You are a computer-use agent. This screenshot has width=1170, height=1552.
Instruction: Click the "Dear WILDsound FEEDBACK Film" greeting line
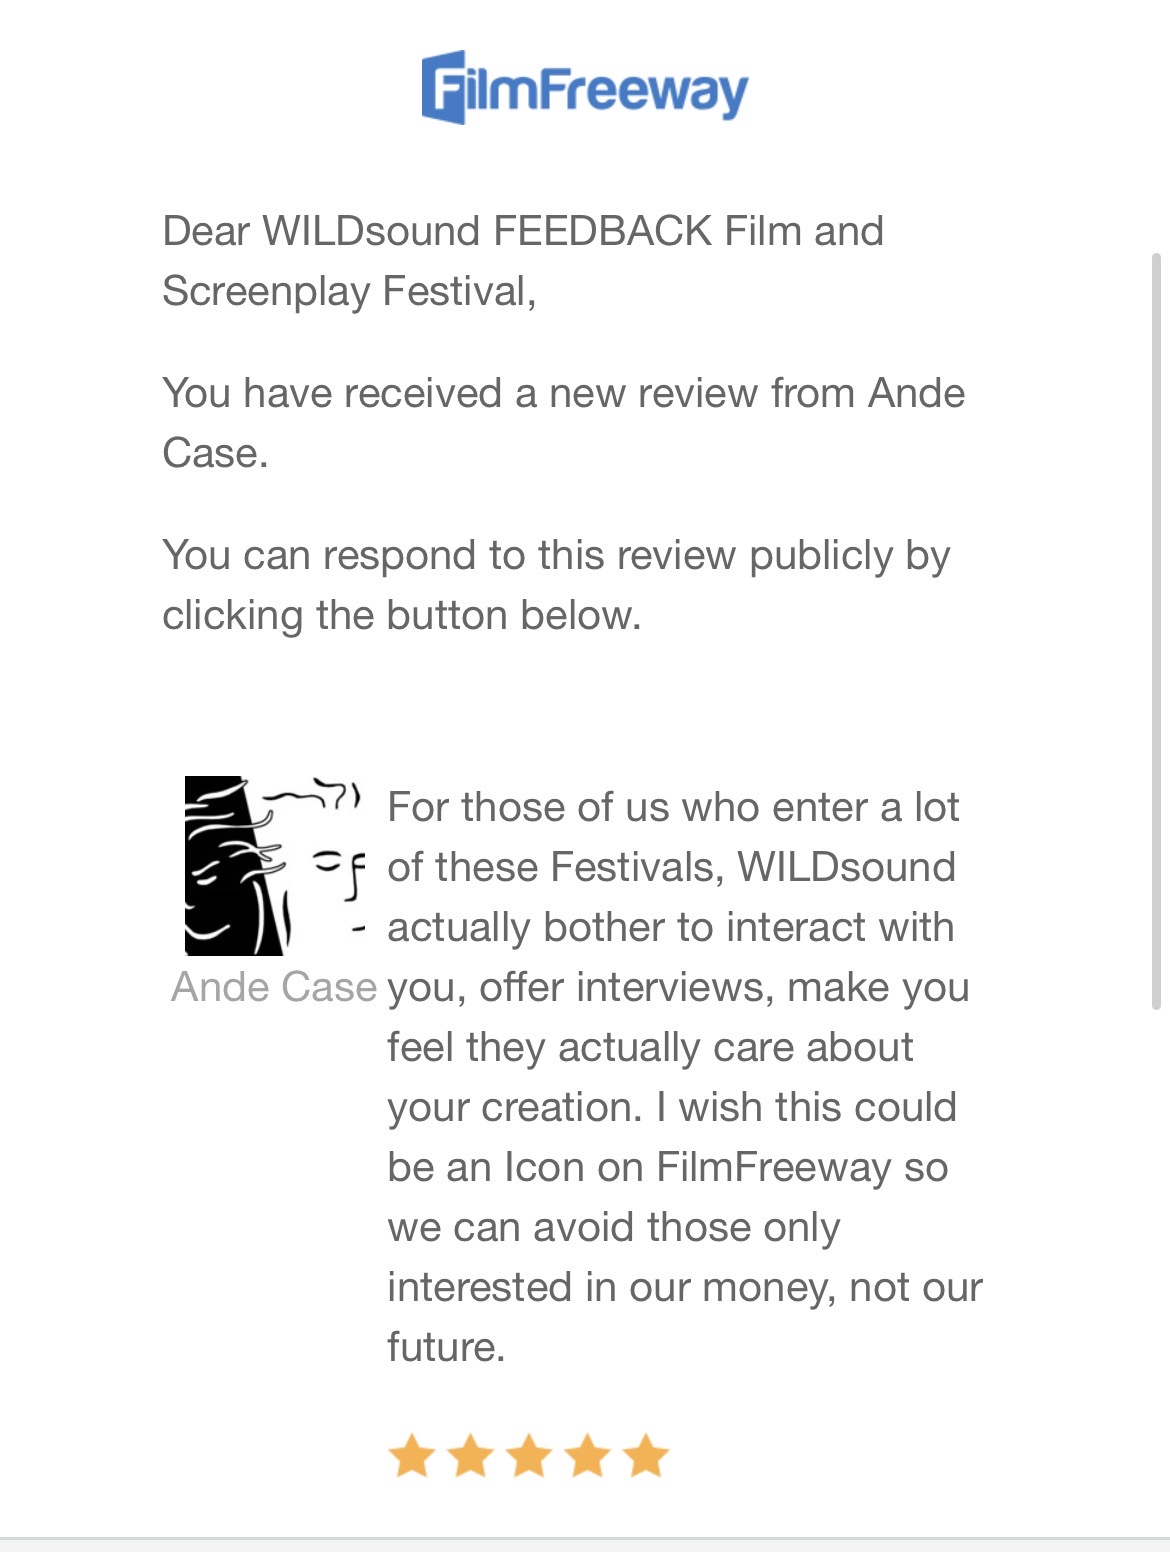click(523, 231)
